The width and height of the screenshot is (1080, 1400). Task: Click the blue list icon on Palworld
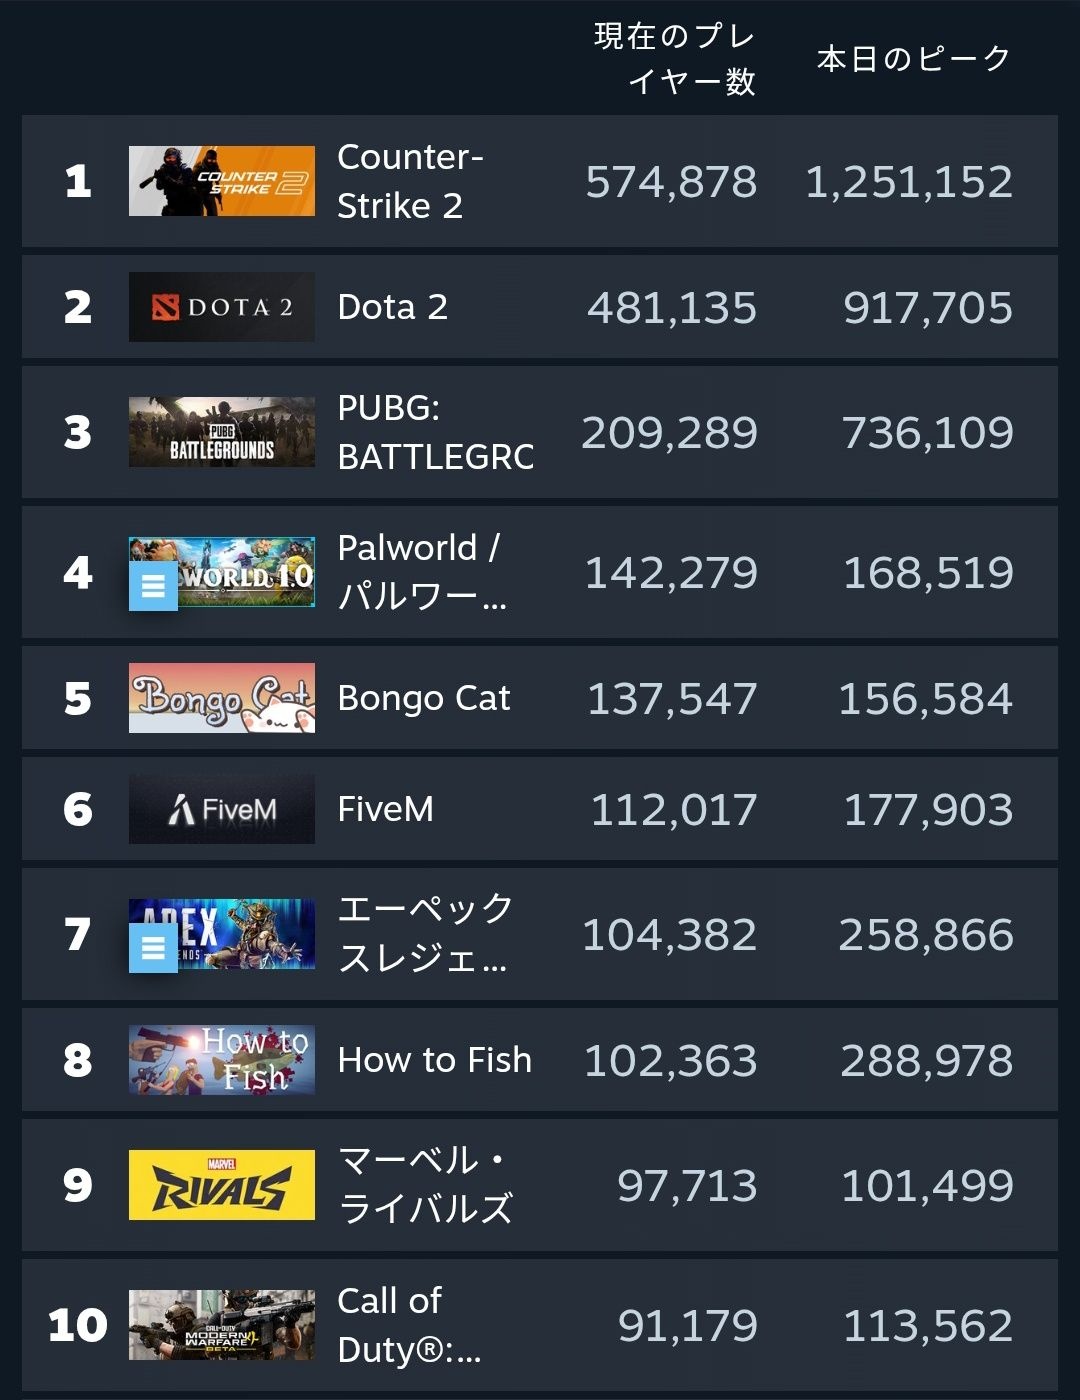153,586
